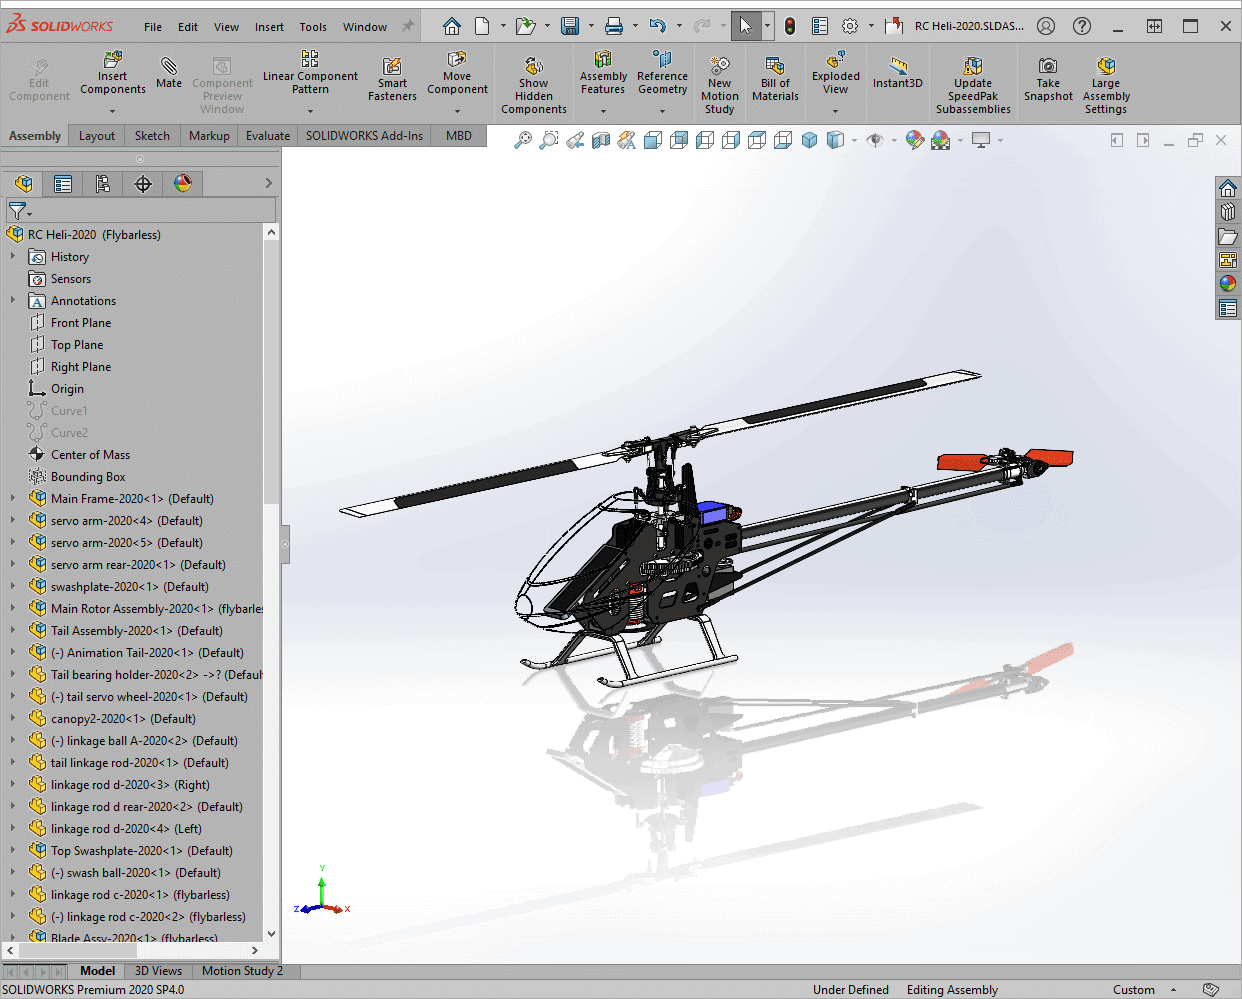Click the Custom units status button
The width and height of the screenshot is (1242, 999).
[1134, 990]
